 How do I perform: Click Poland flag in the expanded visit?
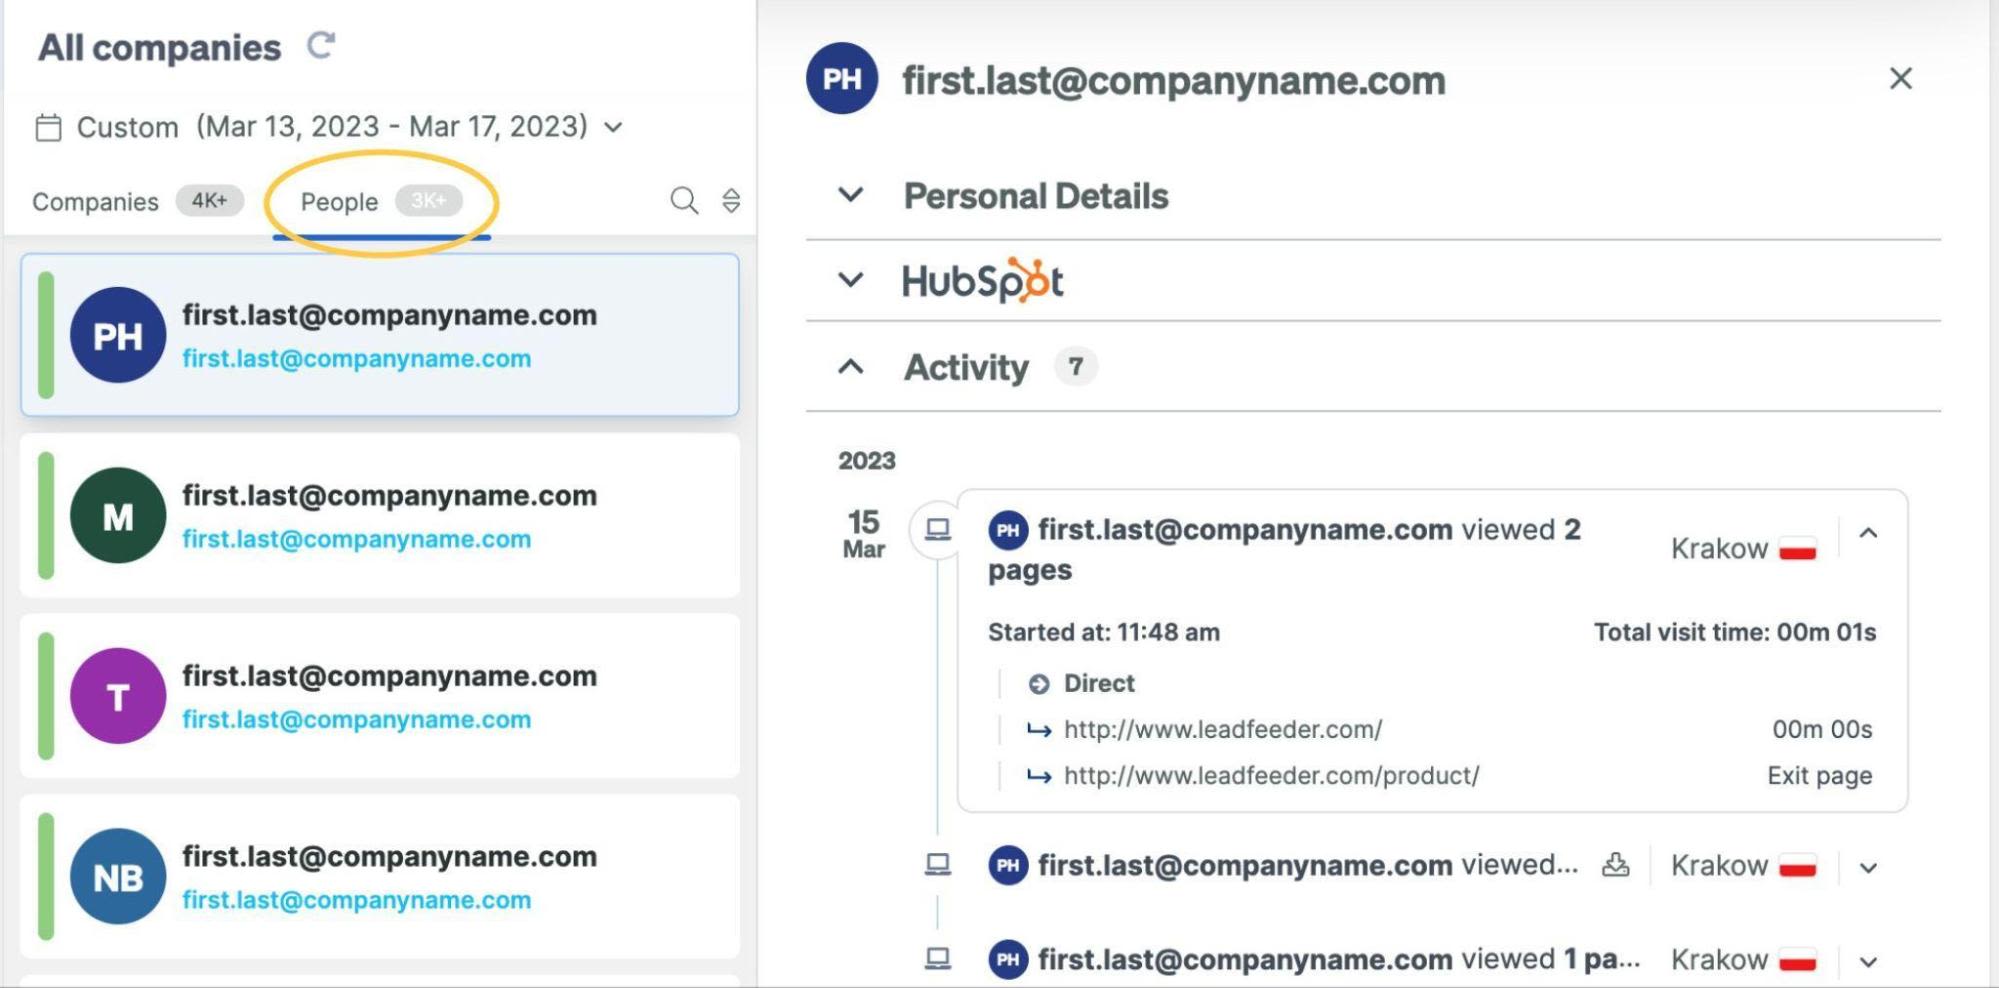coord(1797,550)
